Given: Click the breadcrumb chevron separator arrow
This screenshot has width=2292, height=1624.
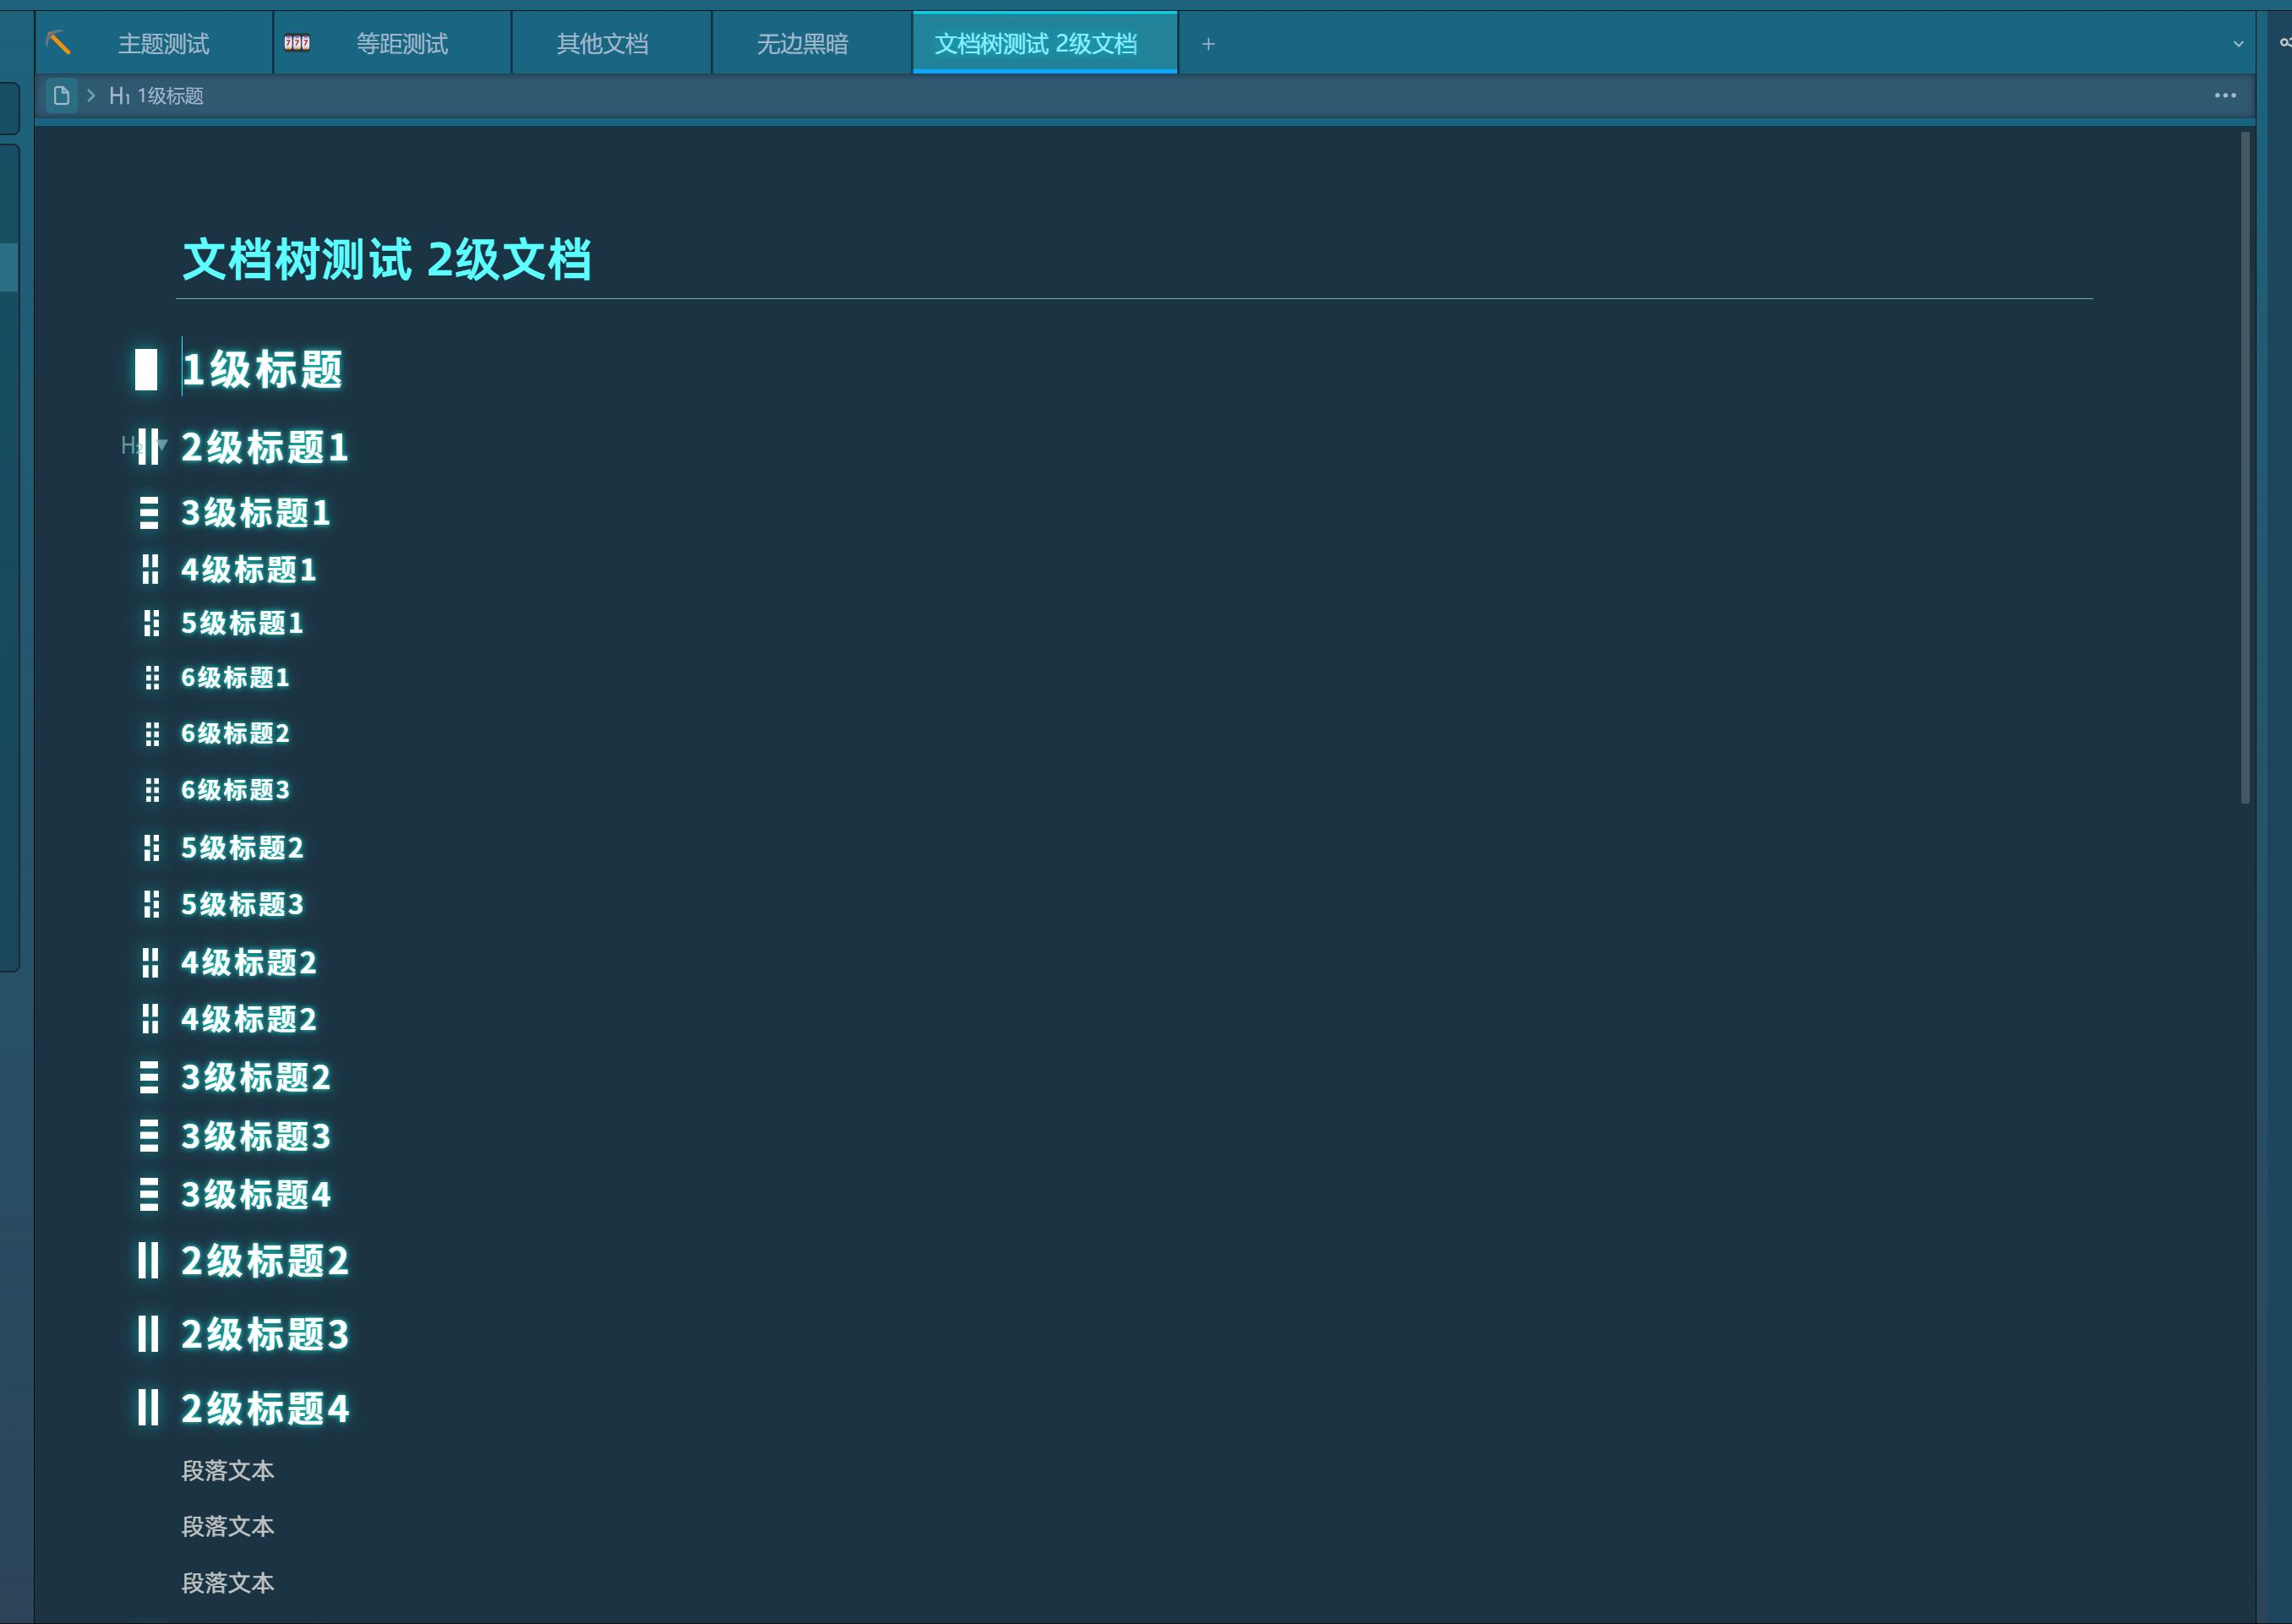Looking at the screenshot, I should (x=91, y=96).
